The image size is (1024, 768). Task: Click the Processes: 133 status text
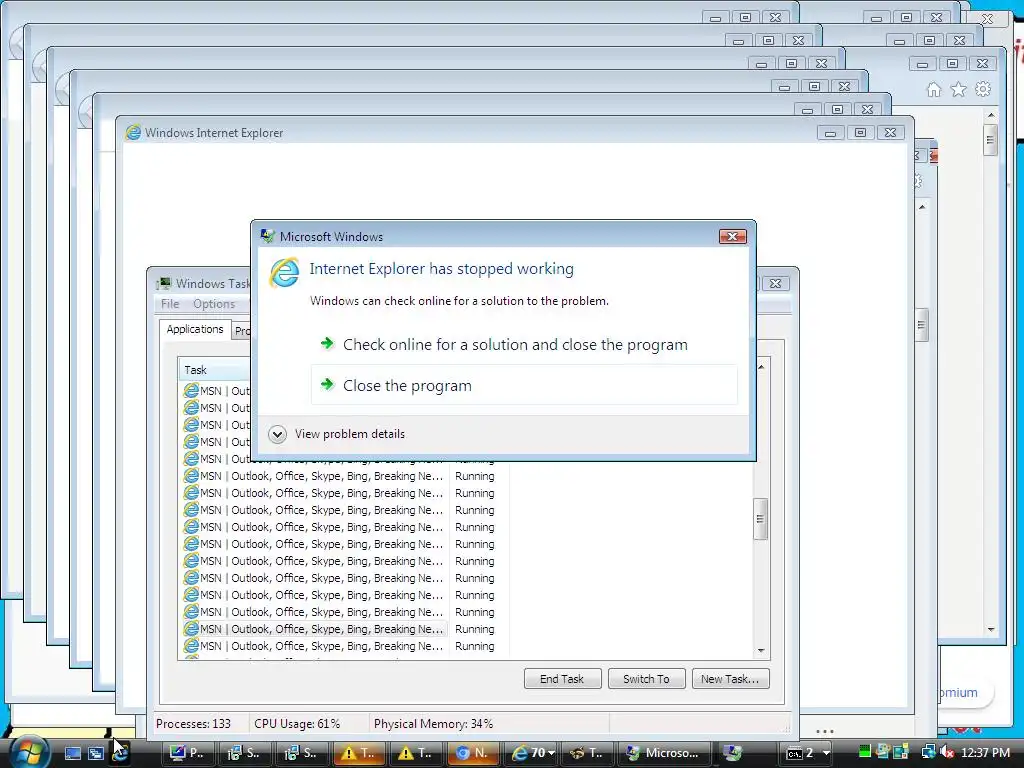[193, 724]
